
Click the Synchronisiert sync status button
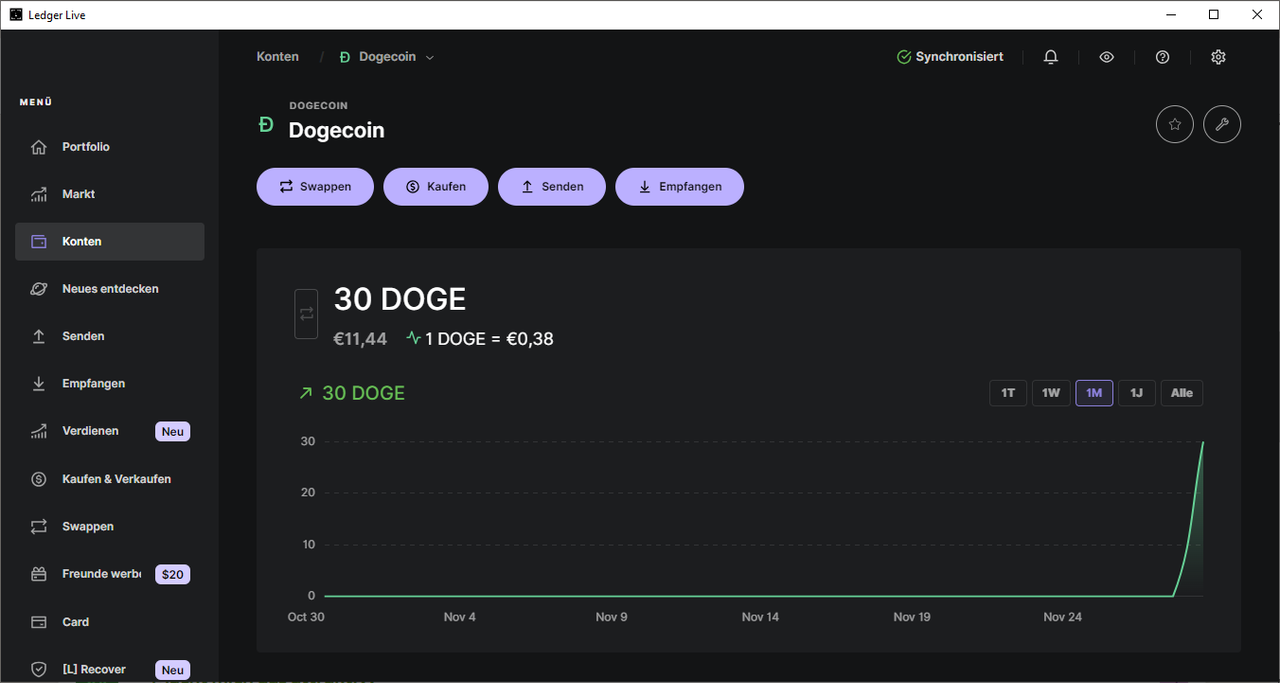tap(950, 57)
